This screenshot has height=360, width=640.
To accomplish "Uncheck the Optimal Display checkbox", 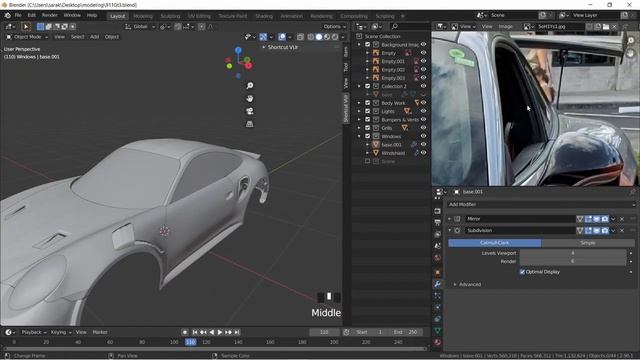I will [x=522, y=272].
